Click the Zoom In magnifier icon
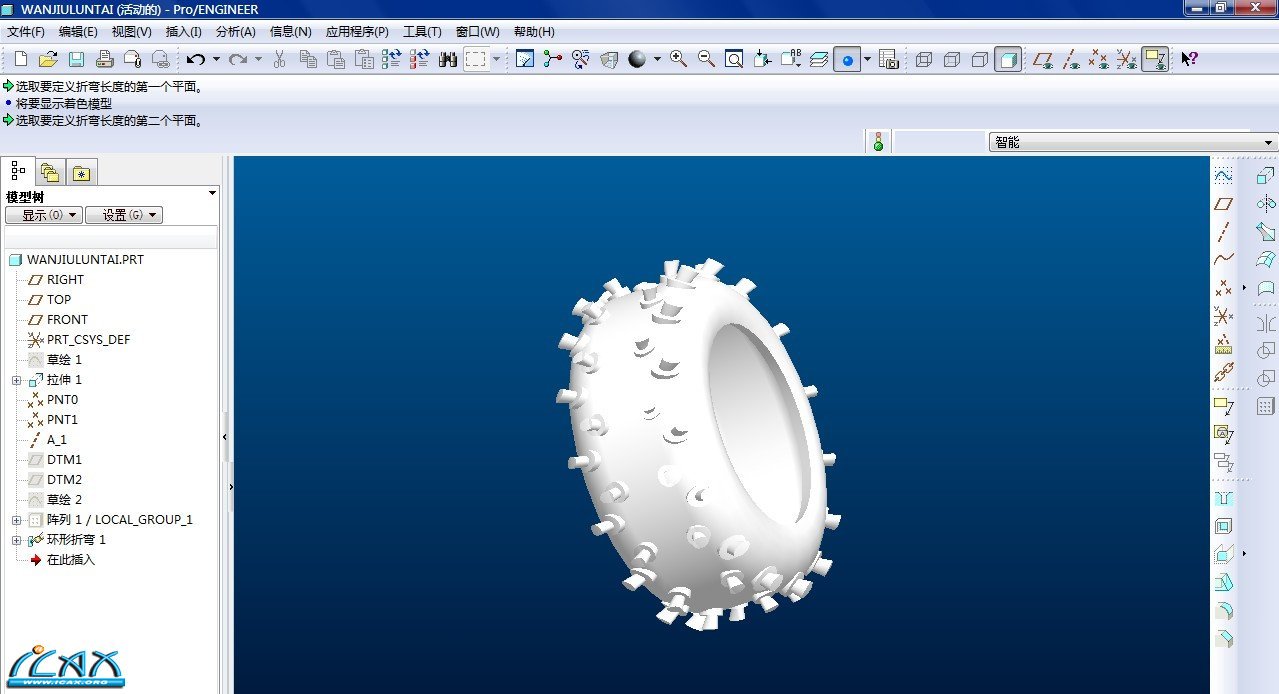The width and height of the screenshot is (1279, 694). pyautogui.click(x=678, y=59)
